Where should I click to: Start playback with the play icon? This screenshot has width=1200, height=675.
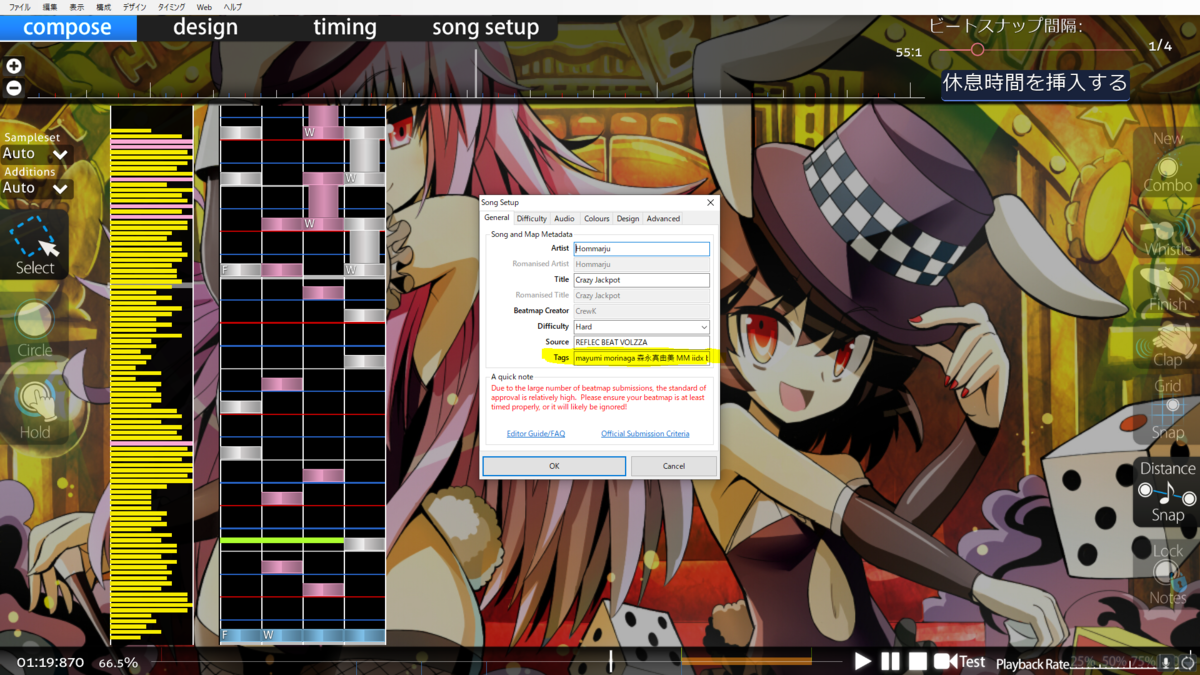coord(862,661)
